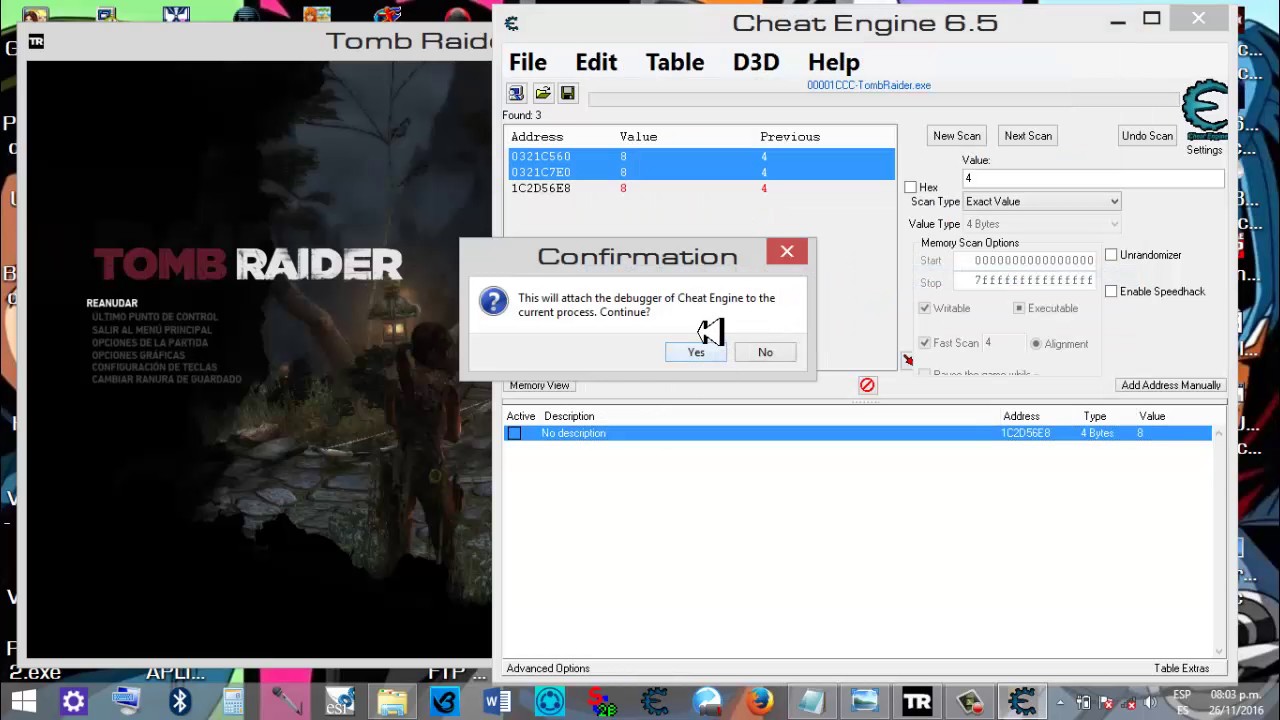Close the Confirmation dialog with red X
Image resolution: width=1280 pixels, height=720 pixels.
coord(787,252)
